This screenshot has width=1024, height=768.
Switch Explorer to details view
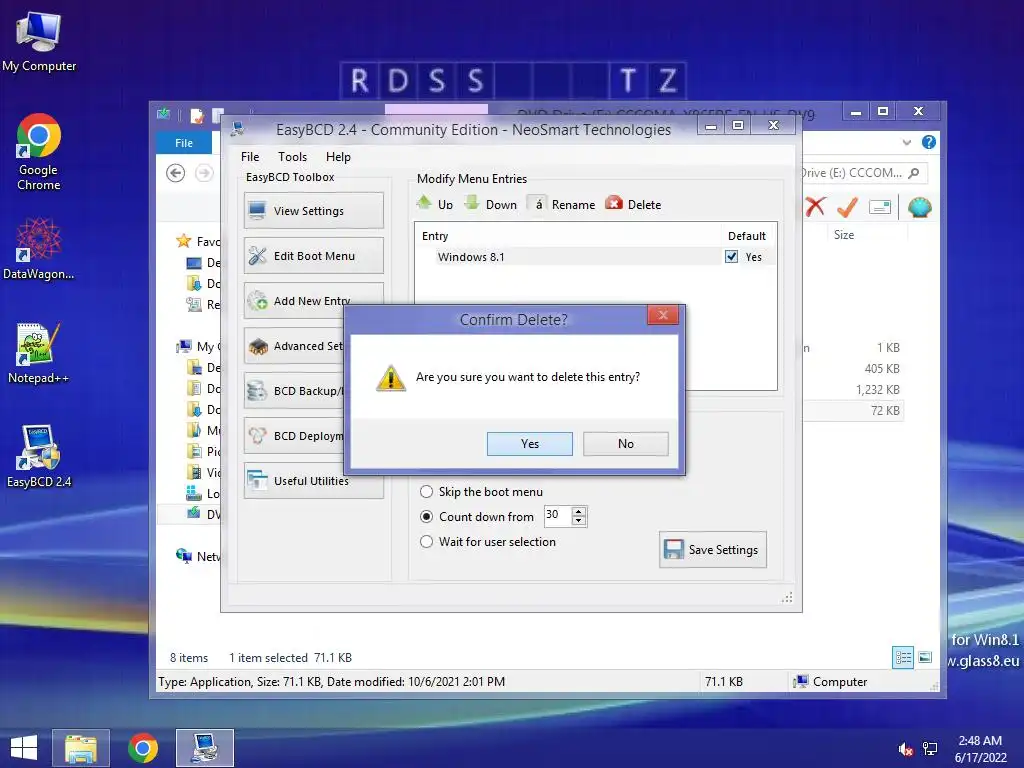[903, 658]
